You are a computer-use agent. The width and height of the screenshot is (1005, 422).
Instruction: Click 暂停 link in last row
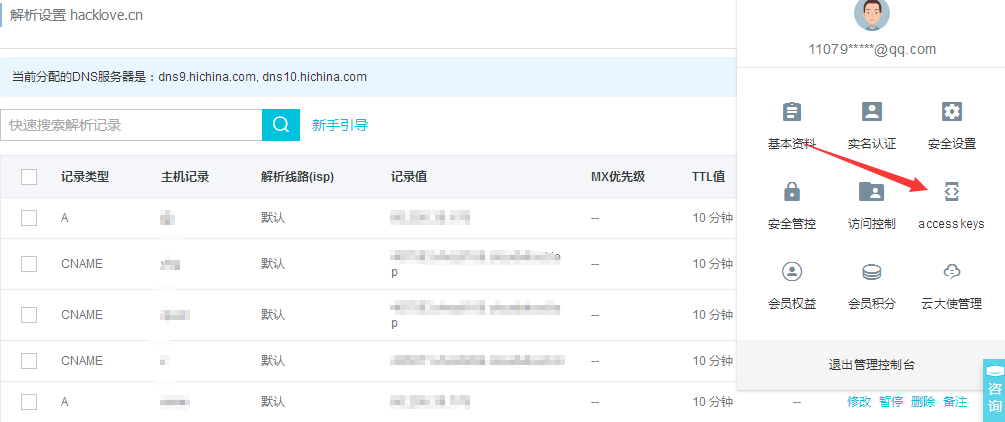point(891,402)
